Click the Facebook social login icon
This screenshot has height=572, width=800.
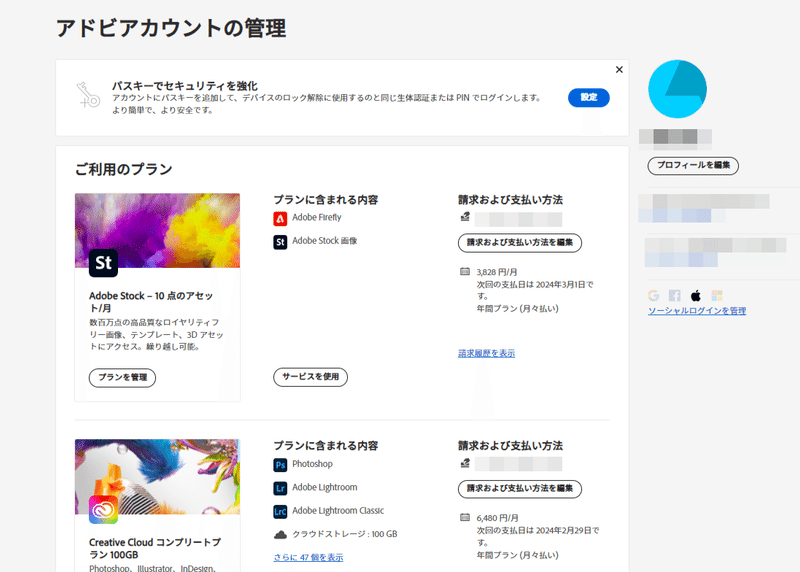click(674, 295)
